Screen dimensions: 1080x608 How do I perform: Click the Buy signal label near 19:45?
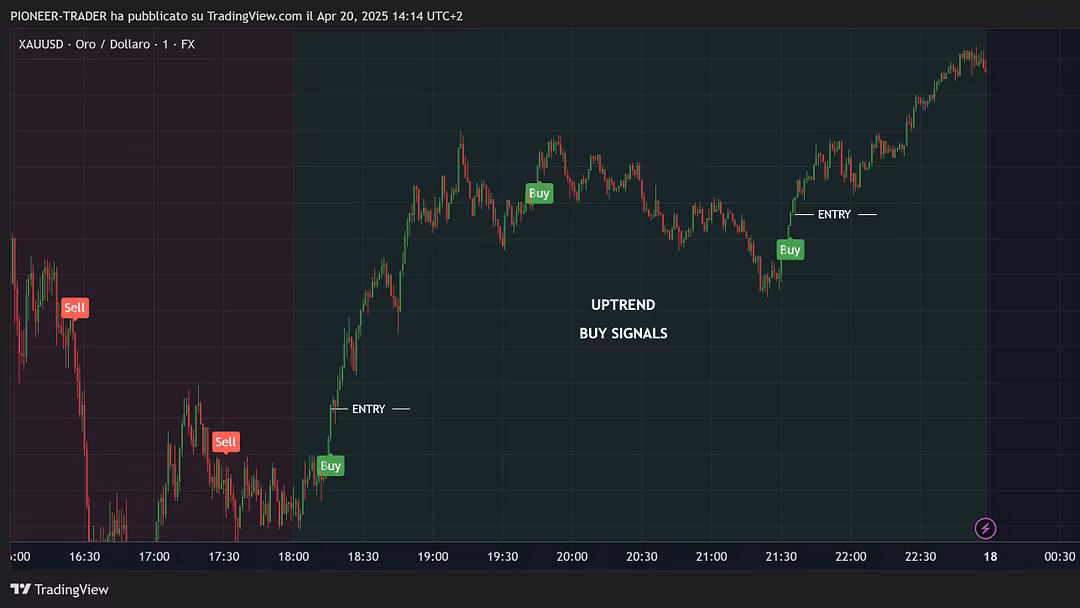click(x=539, y=193)
